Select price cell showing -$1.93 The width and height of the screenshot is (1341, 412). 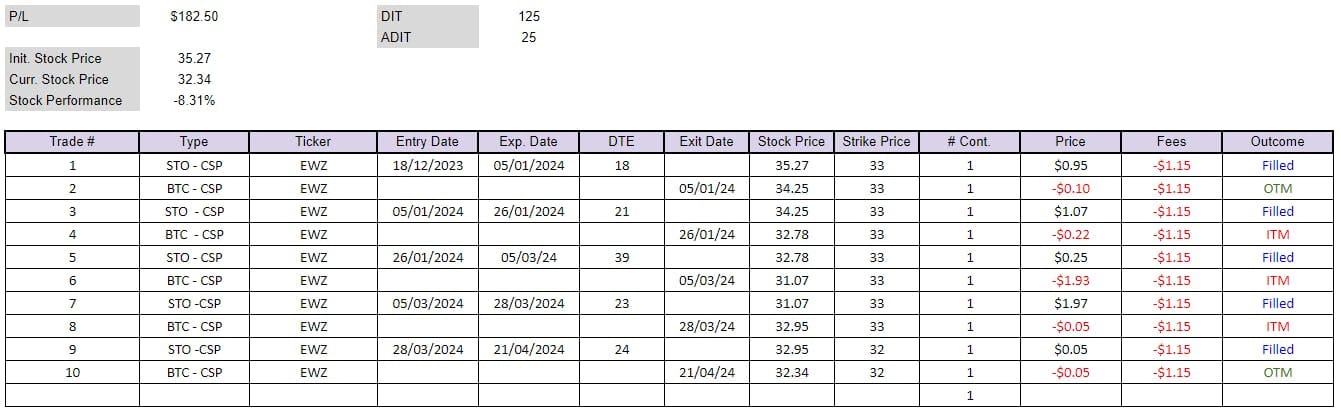pos(1070,280)
